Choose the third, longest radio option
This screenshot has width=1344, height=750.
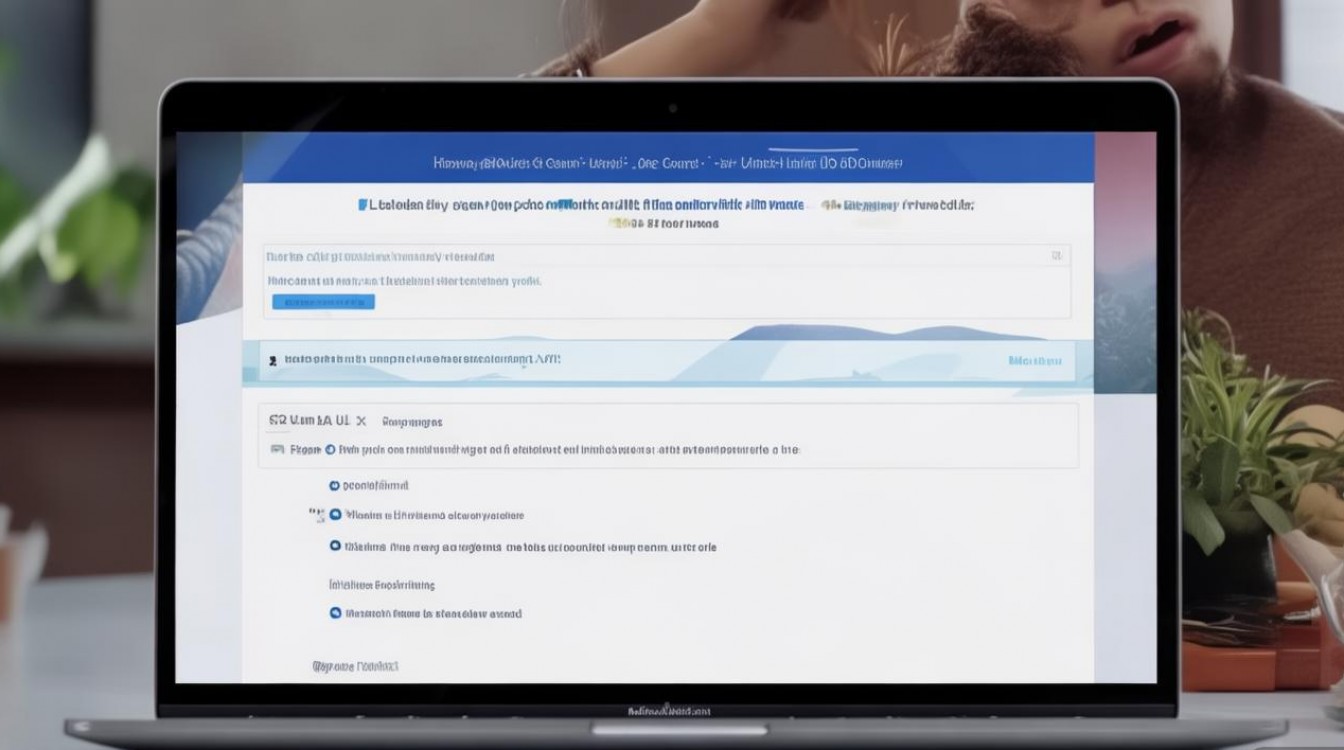(x=335, y=547)
